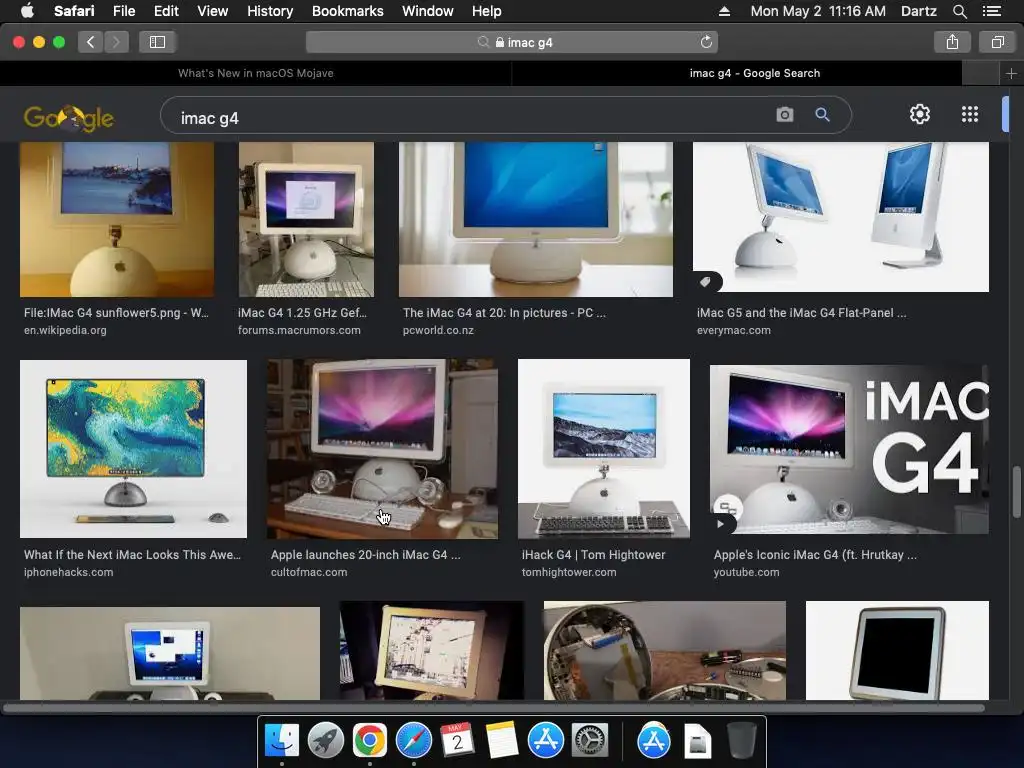Open the date and time menu bar item

818,11
